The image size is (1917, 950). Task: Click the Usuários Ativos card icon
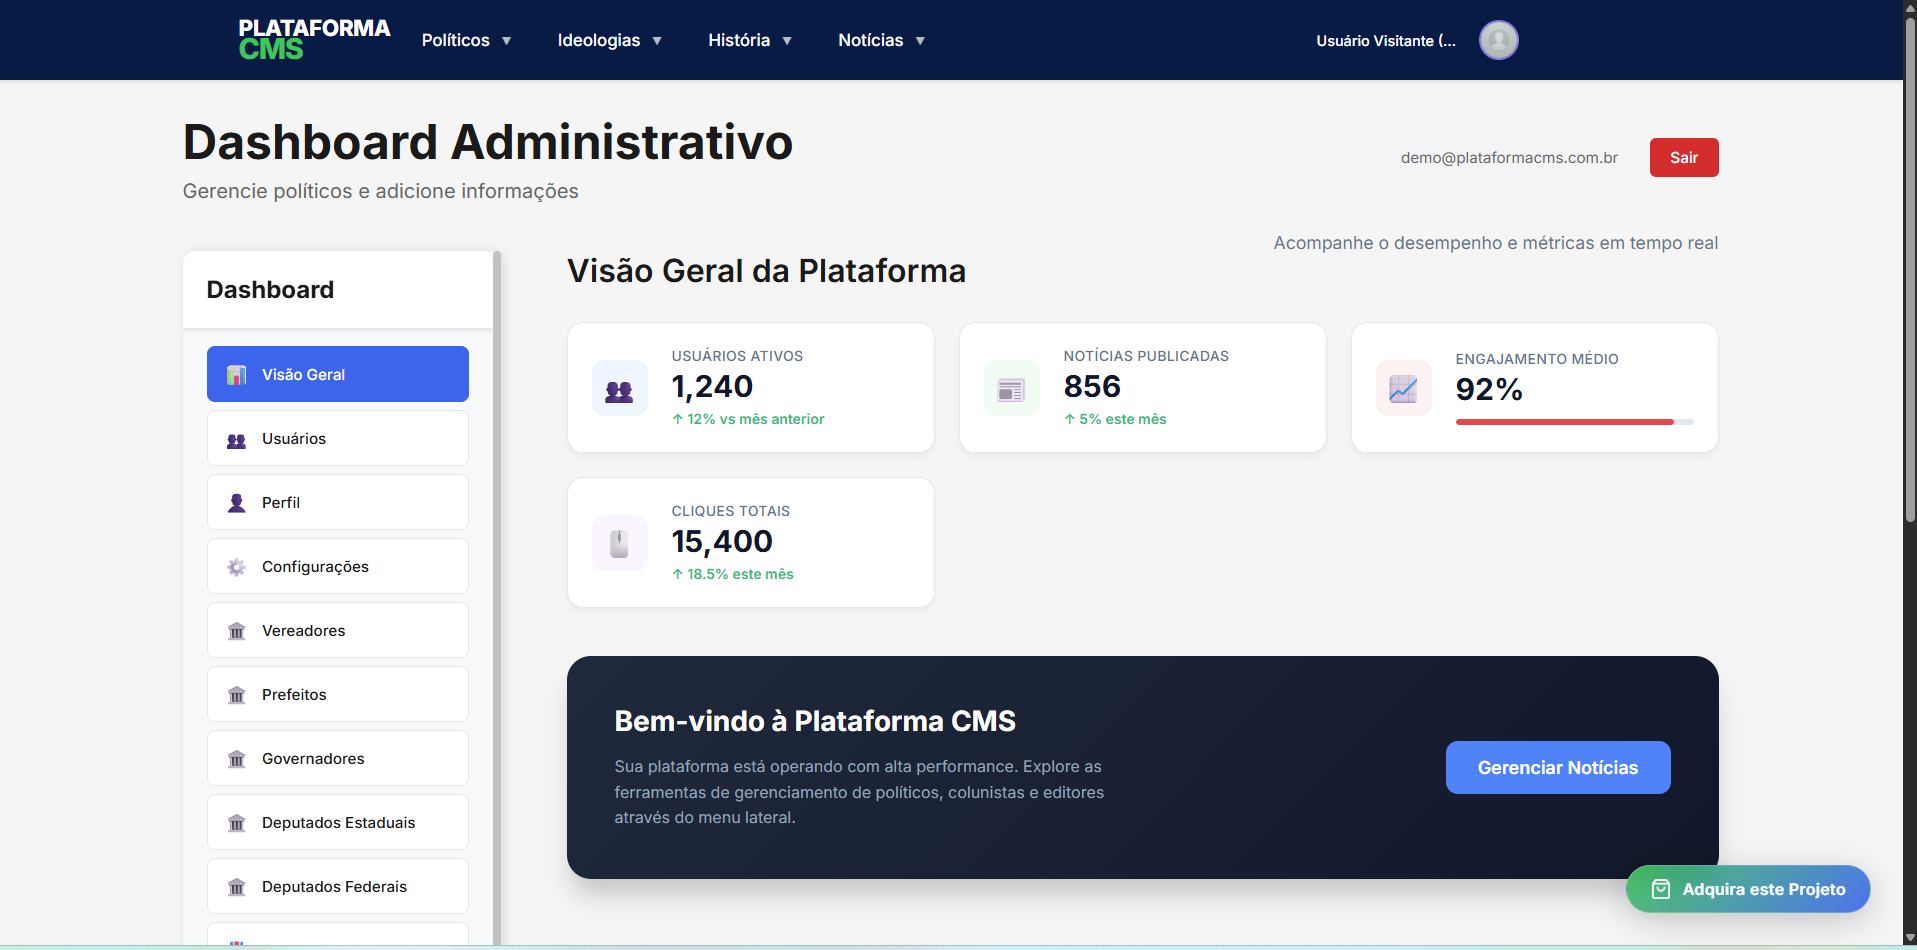tap(619, 388)
